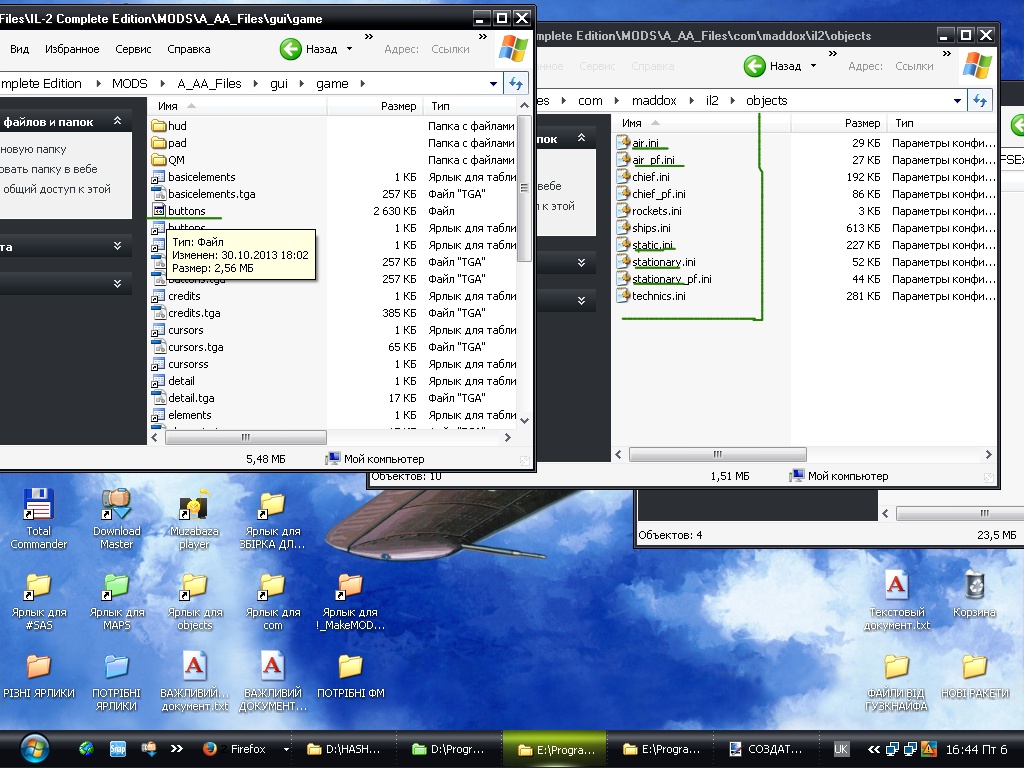Select the basicelements.tga file icon
The width and height of the screenshot is (1024, 768).
pos(158,194)
